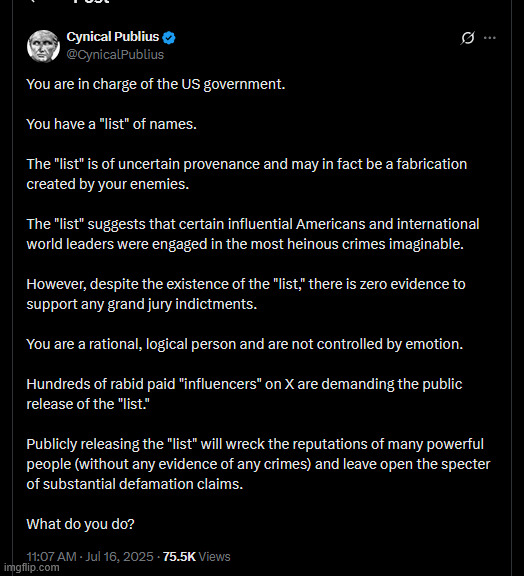This screenshot has width=524, height=576.
Task: Click the paragraph mentioning substantial defamation claims
Action: [258, 464]
